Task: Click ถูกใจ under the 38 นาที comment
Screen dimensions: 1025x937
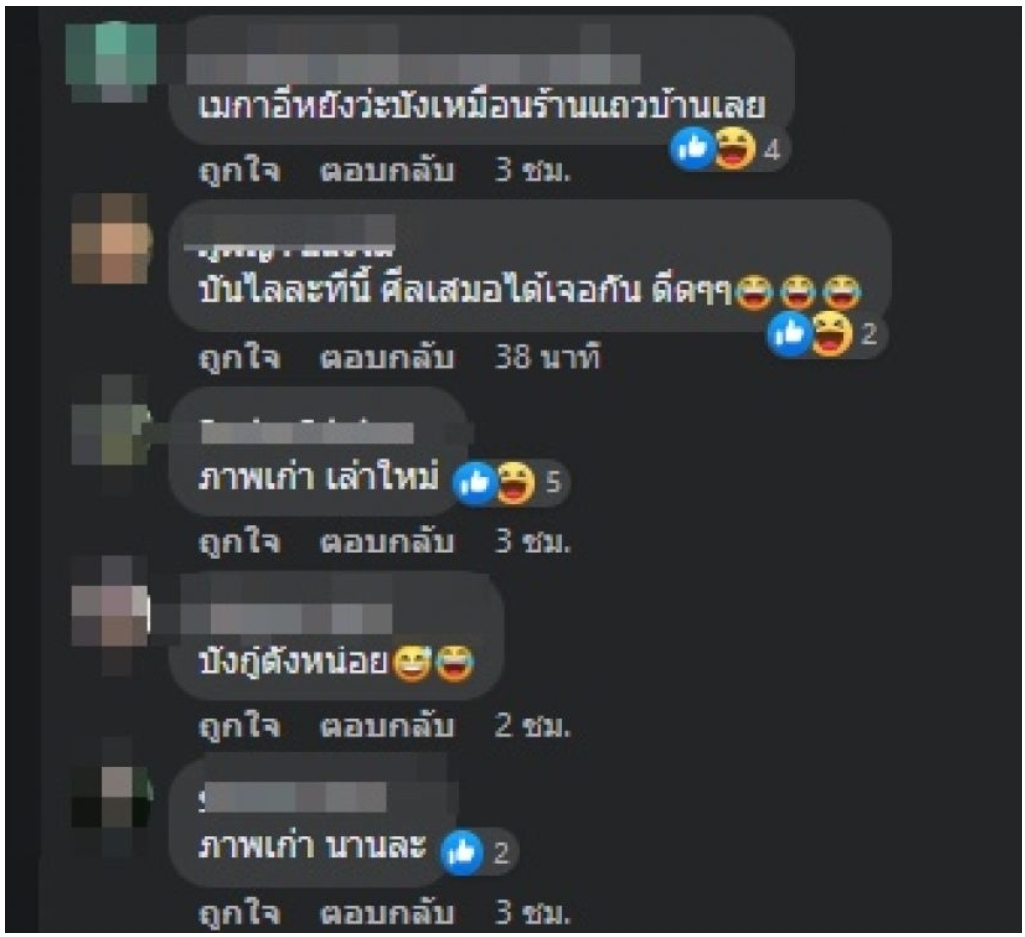Action: pos(240,358)
